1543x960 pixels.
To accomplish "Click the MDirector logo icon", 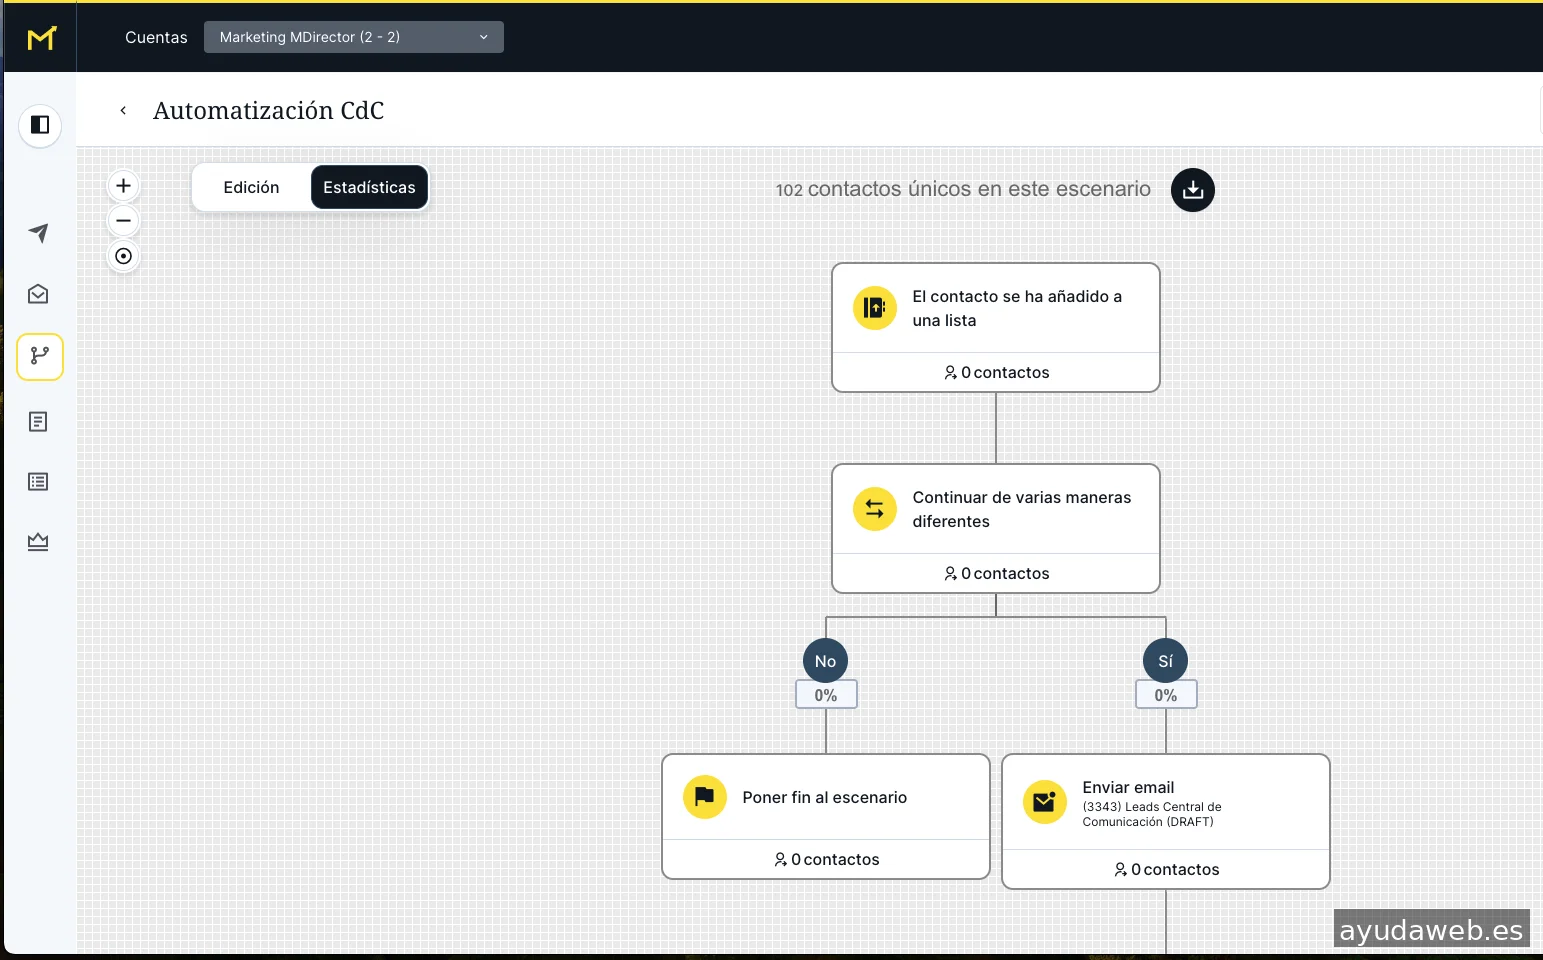I will click(x=41, y=38).
